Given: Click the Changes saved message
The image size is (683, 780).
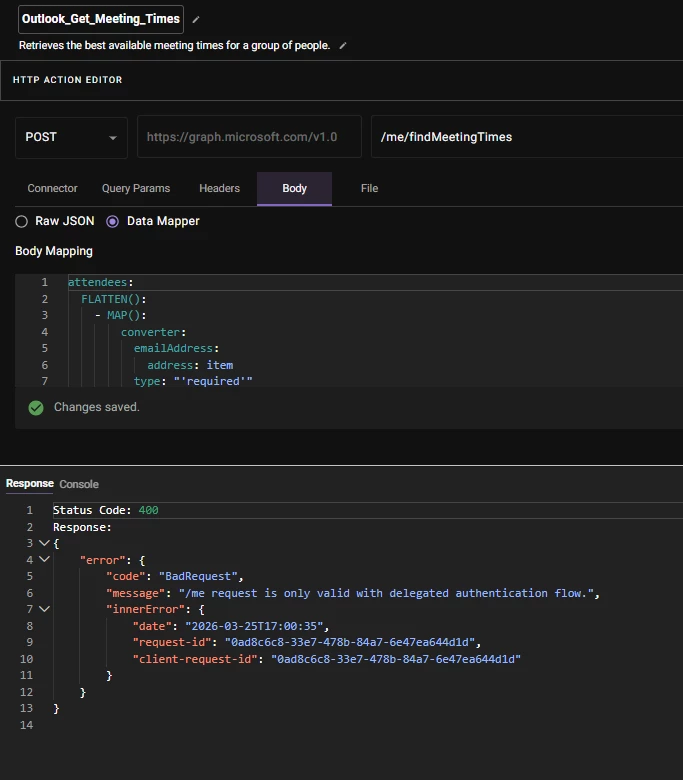Looking at the screenshot, I should pyautogui.click(x=97, y=407).
